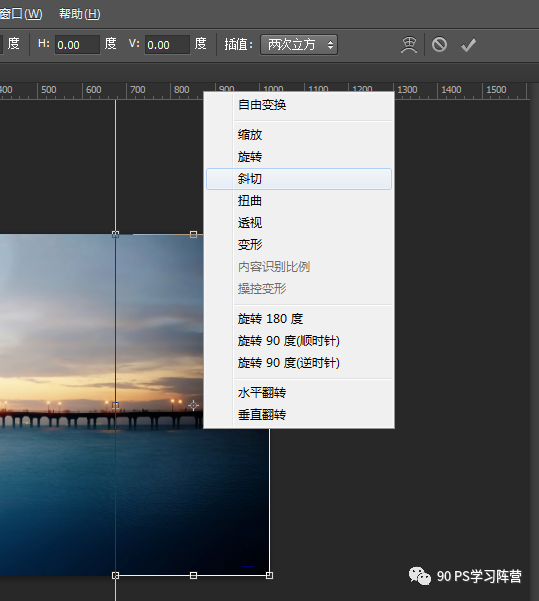Viewport: 539px width, 601px height.
Task: Commit transform with the checkmark icon
Action: (468, 45)
